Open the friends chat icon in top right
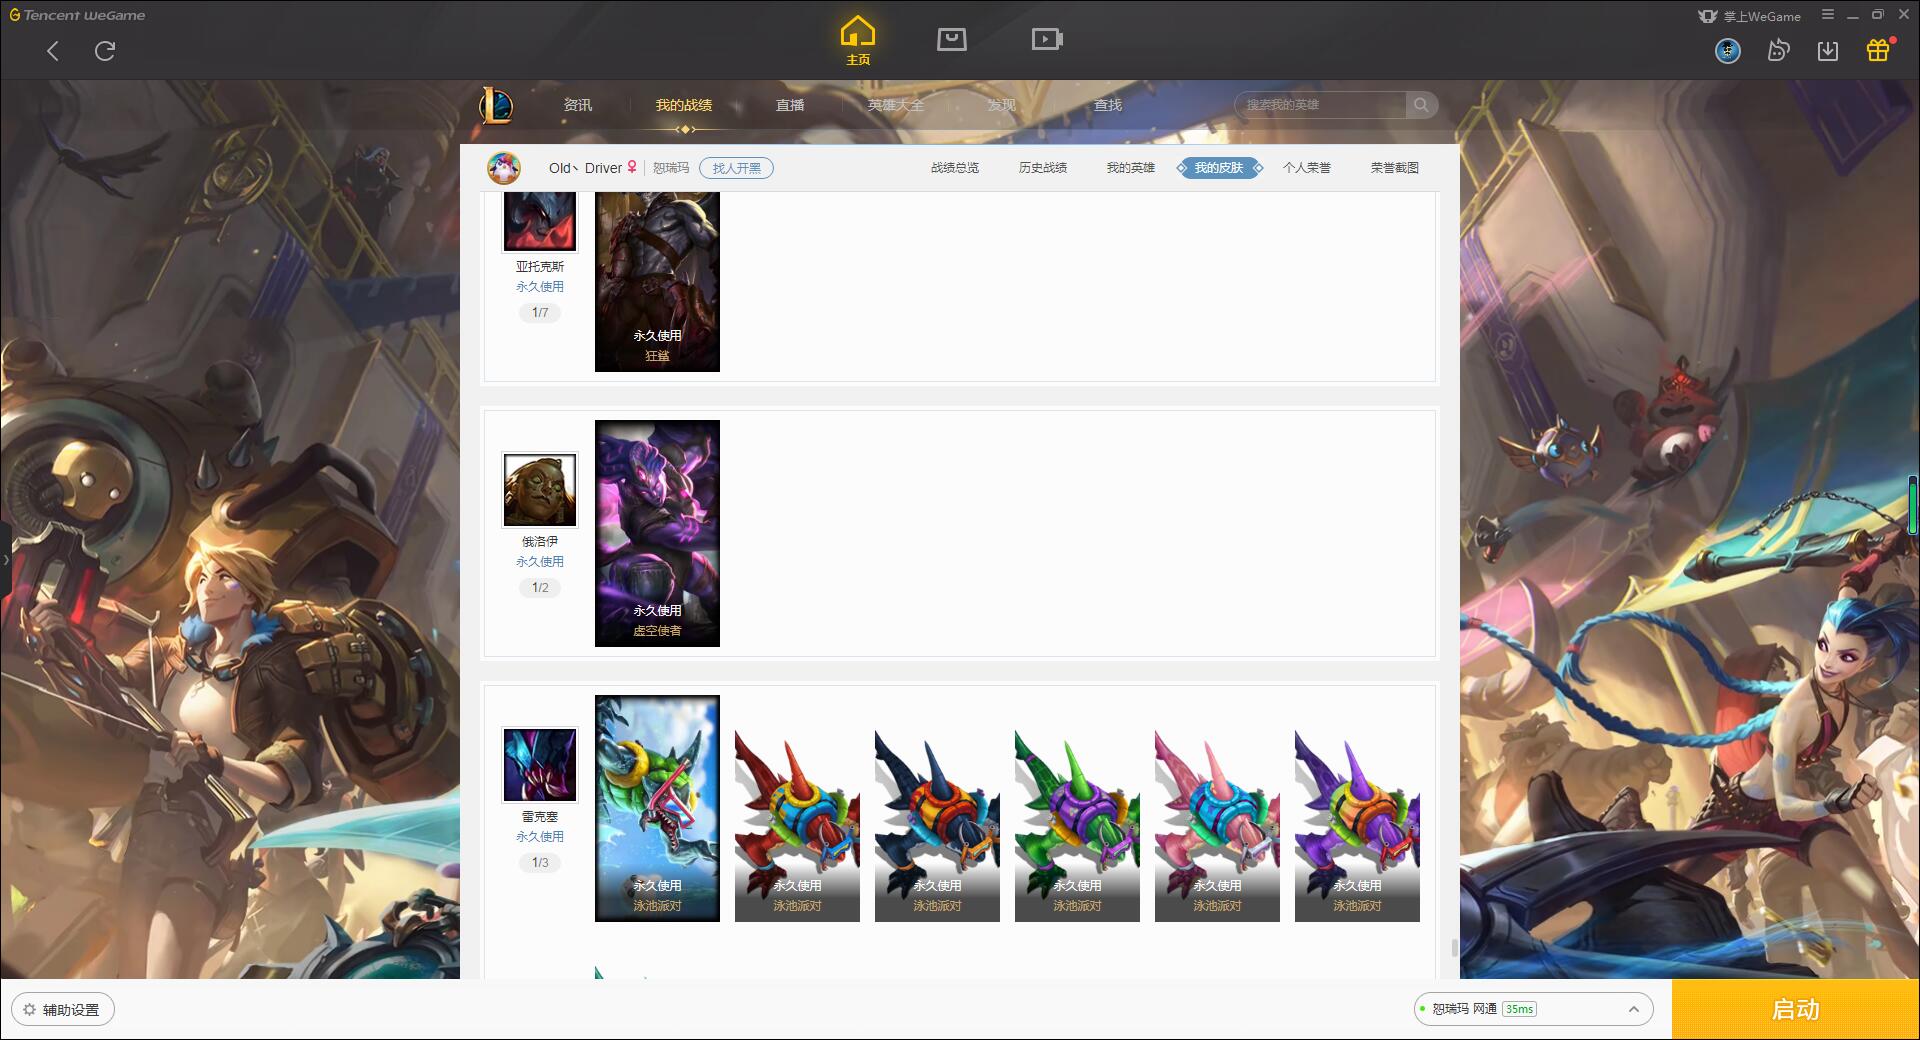Viewport: 1920px width, 1040px height. 1778,50
